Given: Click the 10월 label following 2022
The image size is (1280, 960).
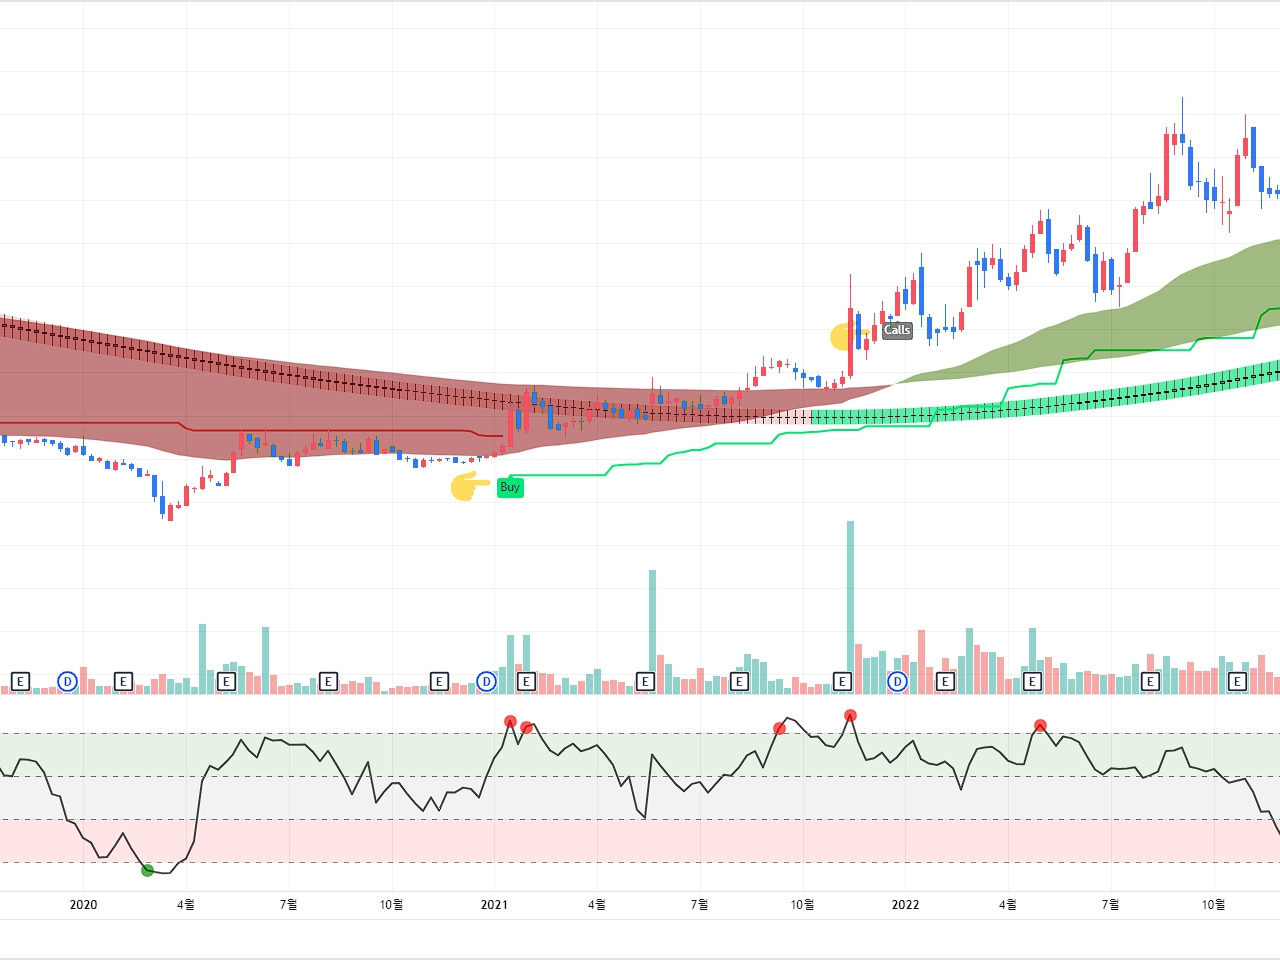Looking at the screenshot, I should 1213,904.
